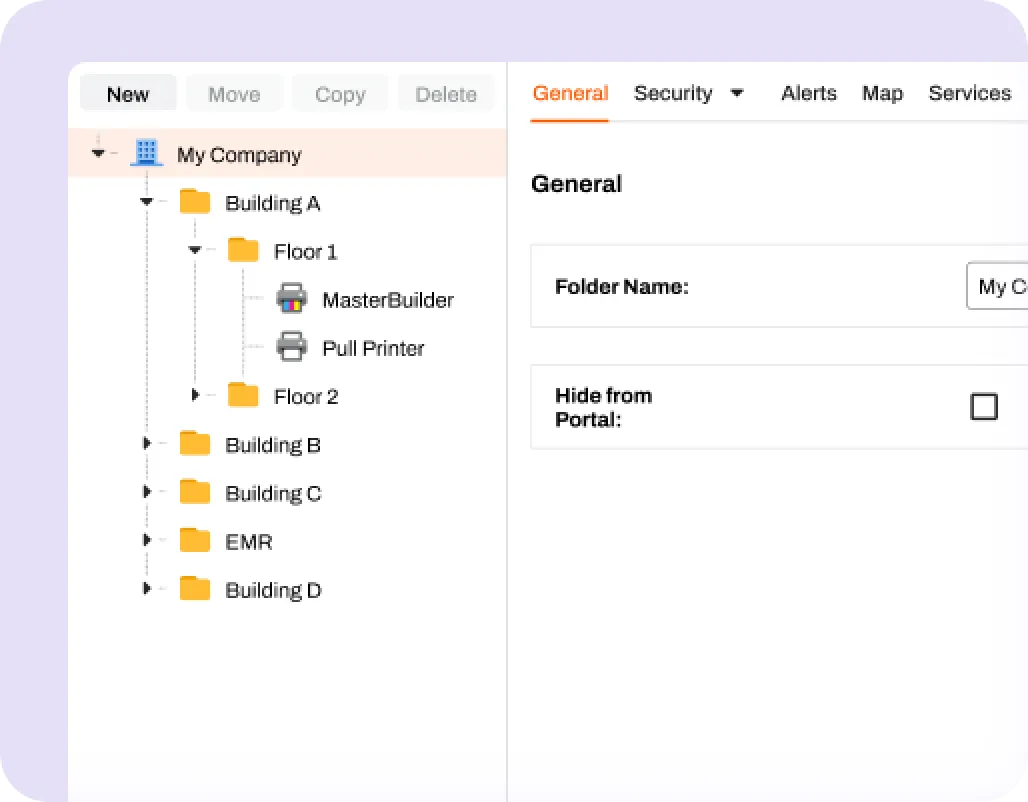Click the MasterBuilder color printer icon
The image size is (1028, 802).
click(x=292, y=299)
